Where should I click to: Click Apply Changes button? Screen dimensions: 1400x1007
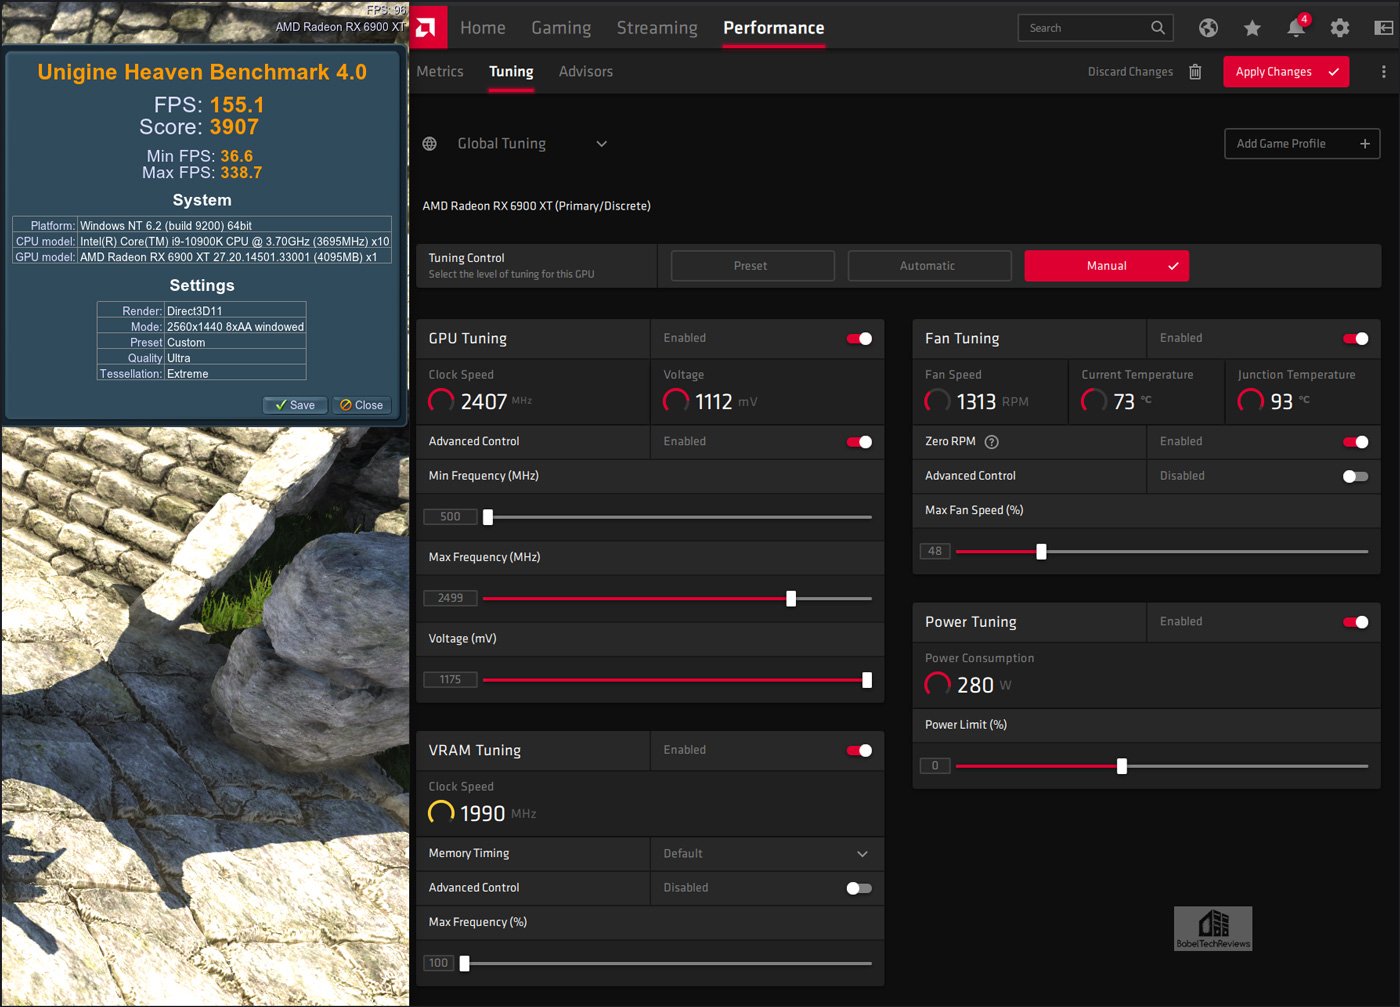click(x=1286, y=72)
